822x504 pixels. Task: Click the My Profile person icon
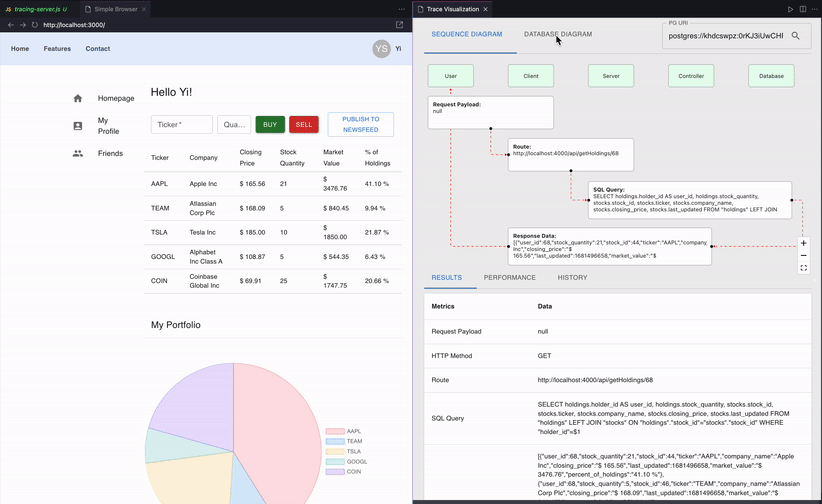click(78, 126)
